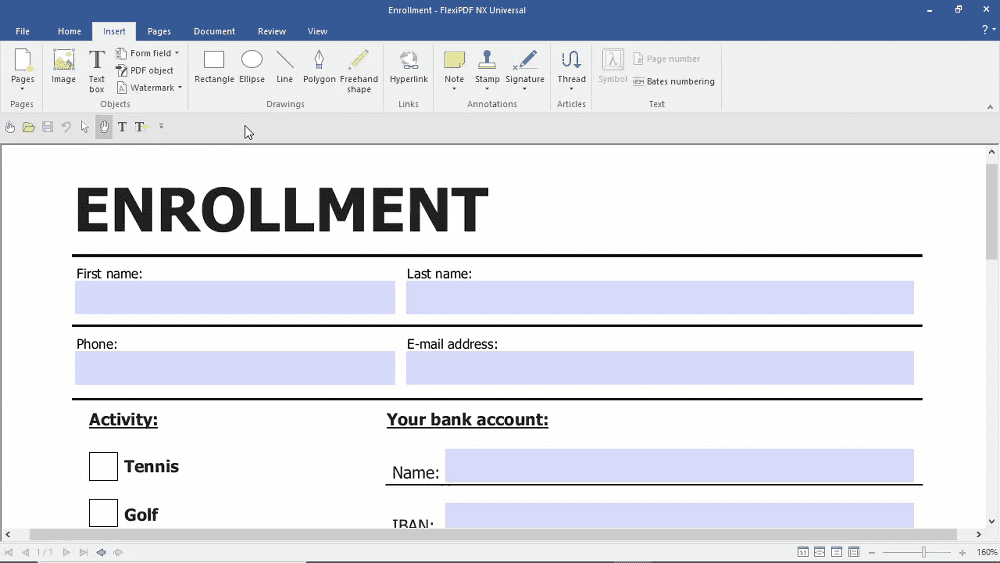Image resolution: width=1000 pixels, height=563 pixels.
Task: Select the T with yellow highlight tool
Action: [x=141, y=127]
